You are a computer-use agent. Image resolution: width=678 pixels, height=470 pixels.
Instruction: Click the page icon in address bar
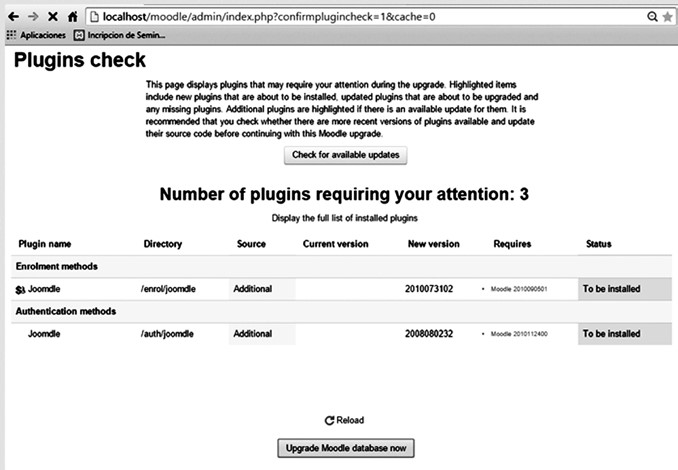pyautogui.click(x=94, y=17)
